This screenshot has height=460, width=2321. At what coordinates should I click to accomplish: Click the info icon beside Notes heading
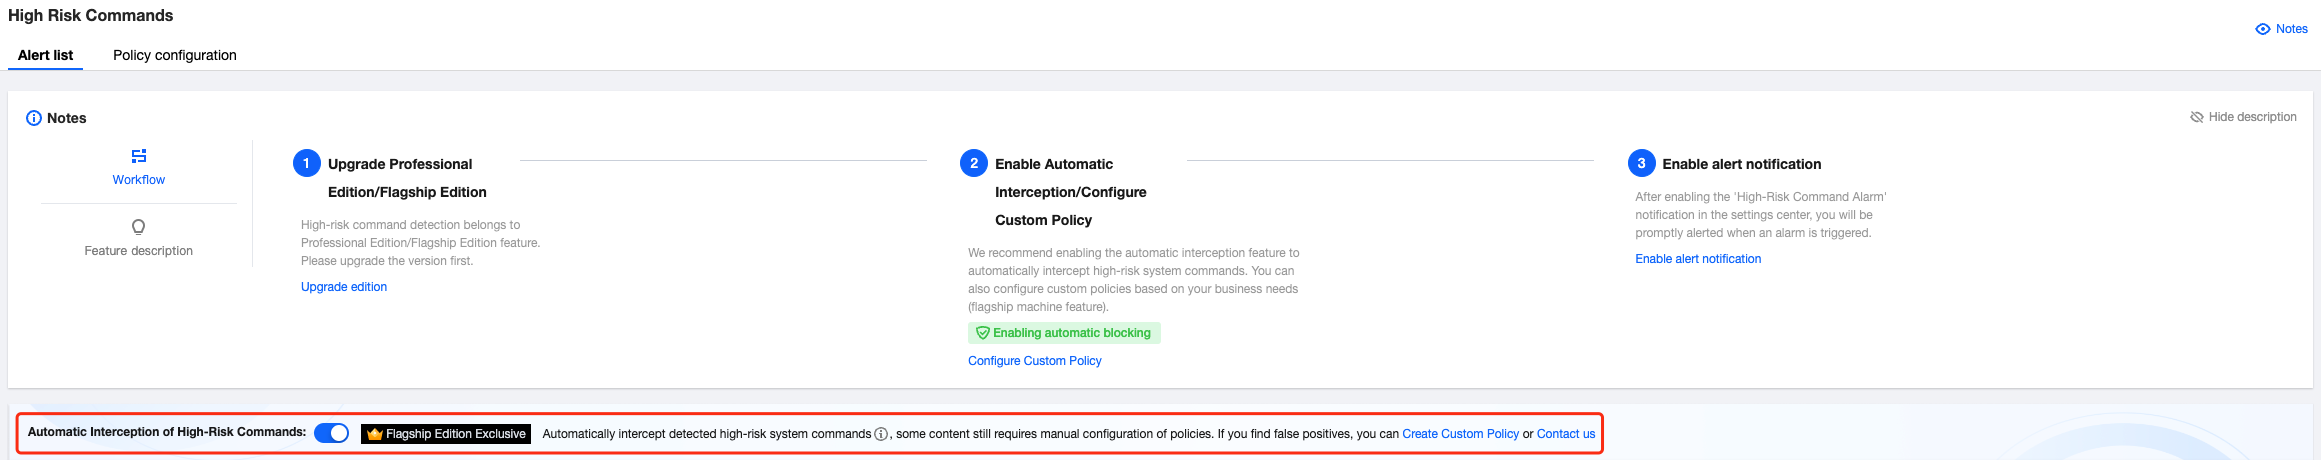34,118
